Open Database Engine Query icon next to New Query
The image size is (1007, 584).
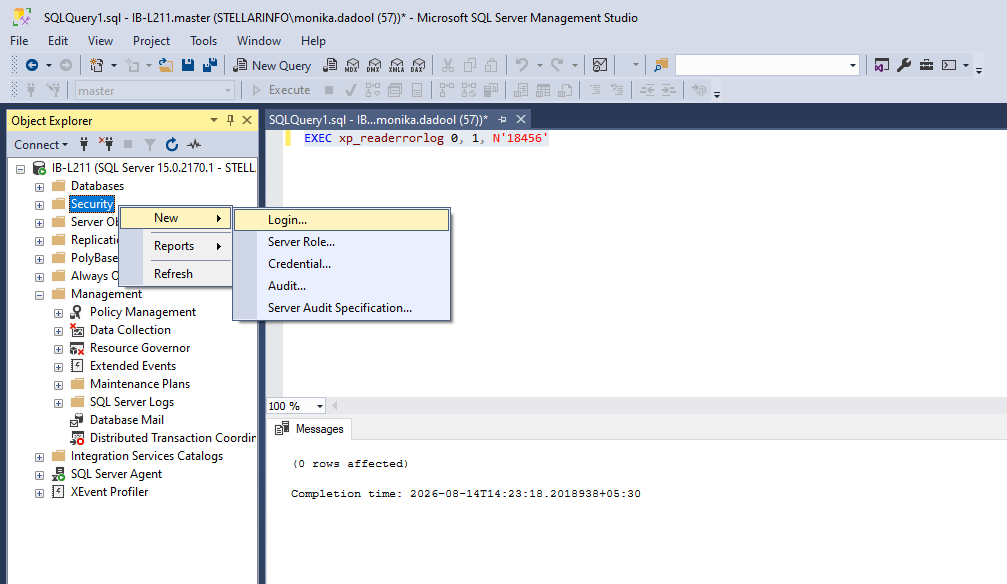pyautogui.click(x=330, y=65)
